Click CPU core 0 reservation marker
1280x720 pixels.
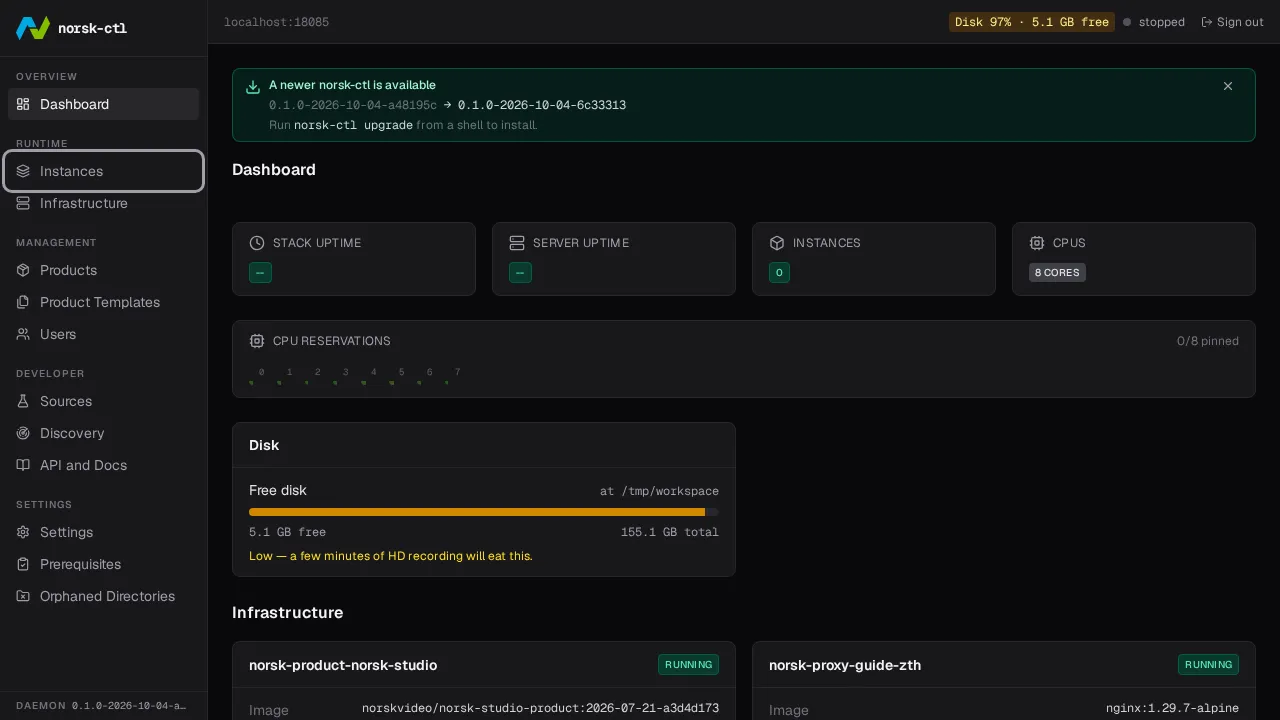click(251, 382)
